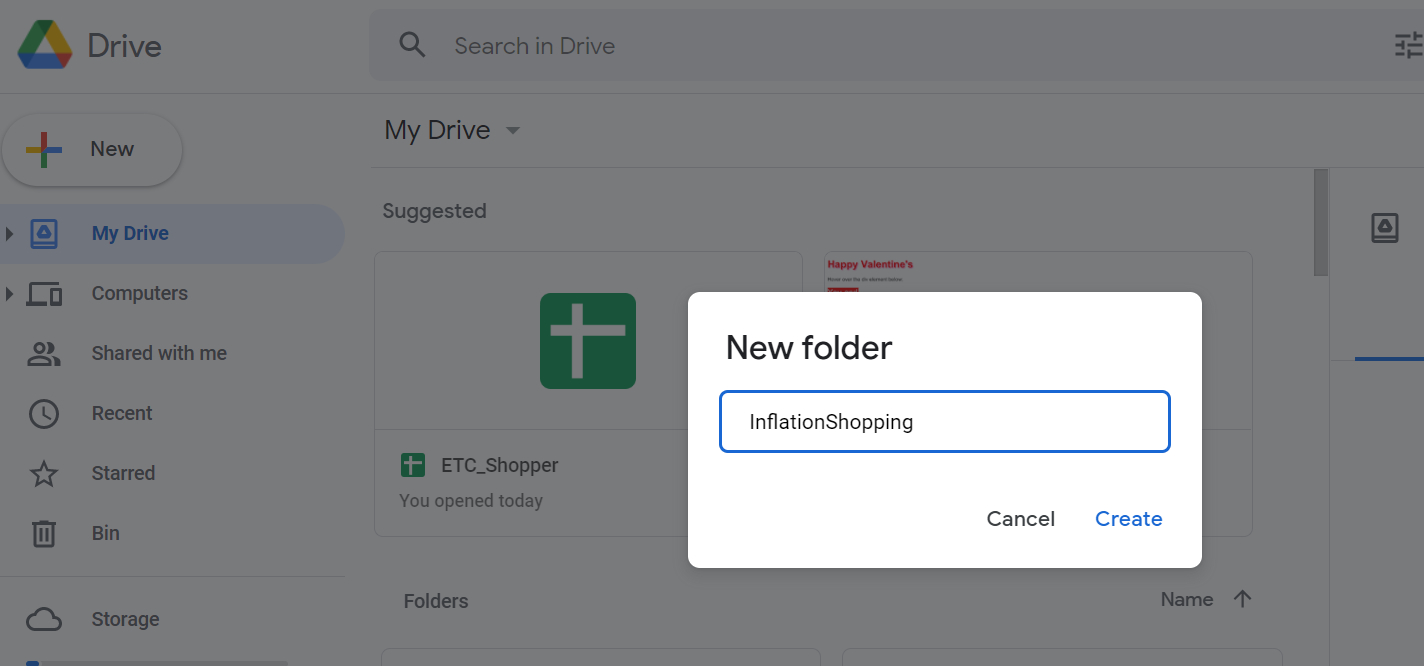This screenshot has width=1424, height=666.
Task: Click the storage usage progress bar
Action: point(157,663)
